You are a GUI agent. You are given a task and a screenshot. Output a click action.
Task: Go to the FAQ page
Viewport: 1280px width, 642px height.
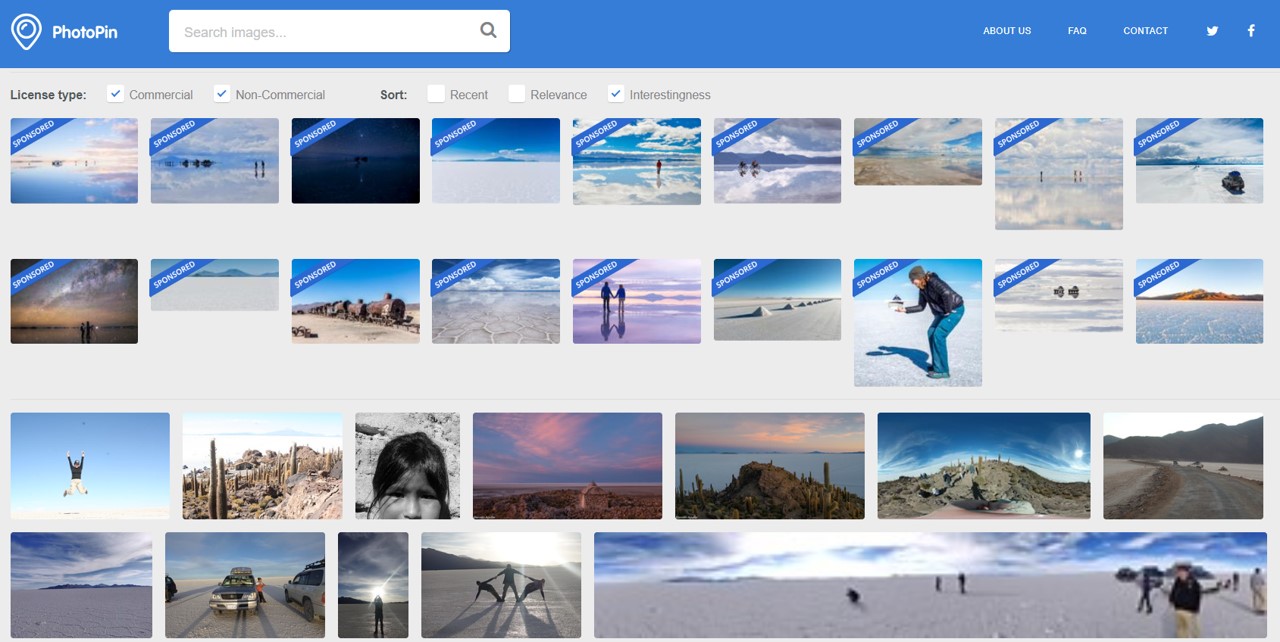[1077, 31]
